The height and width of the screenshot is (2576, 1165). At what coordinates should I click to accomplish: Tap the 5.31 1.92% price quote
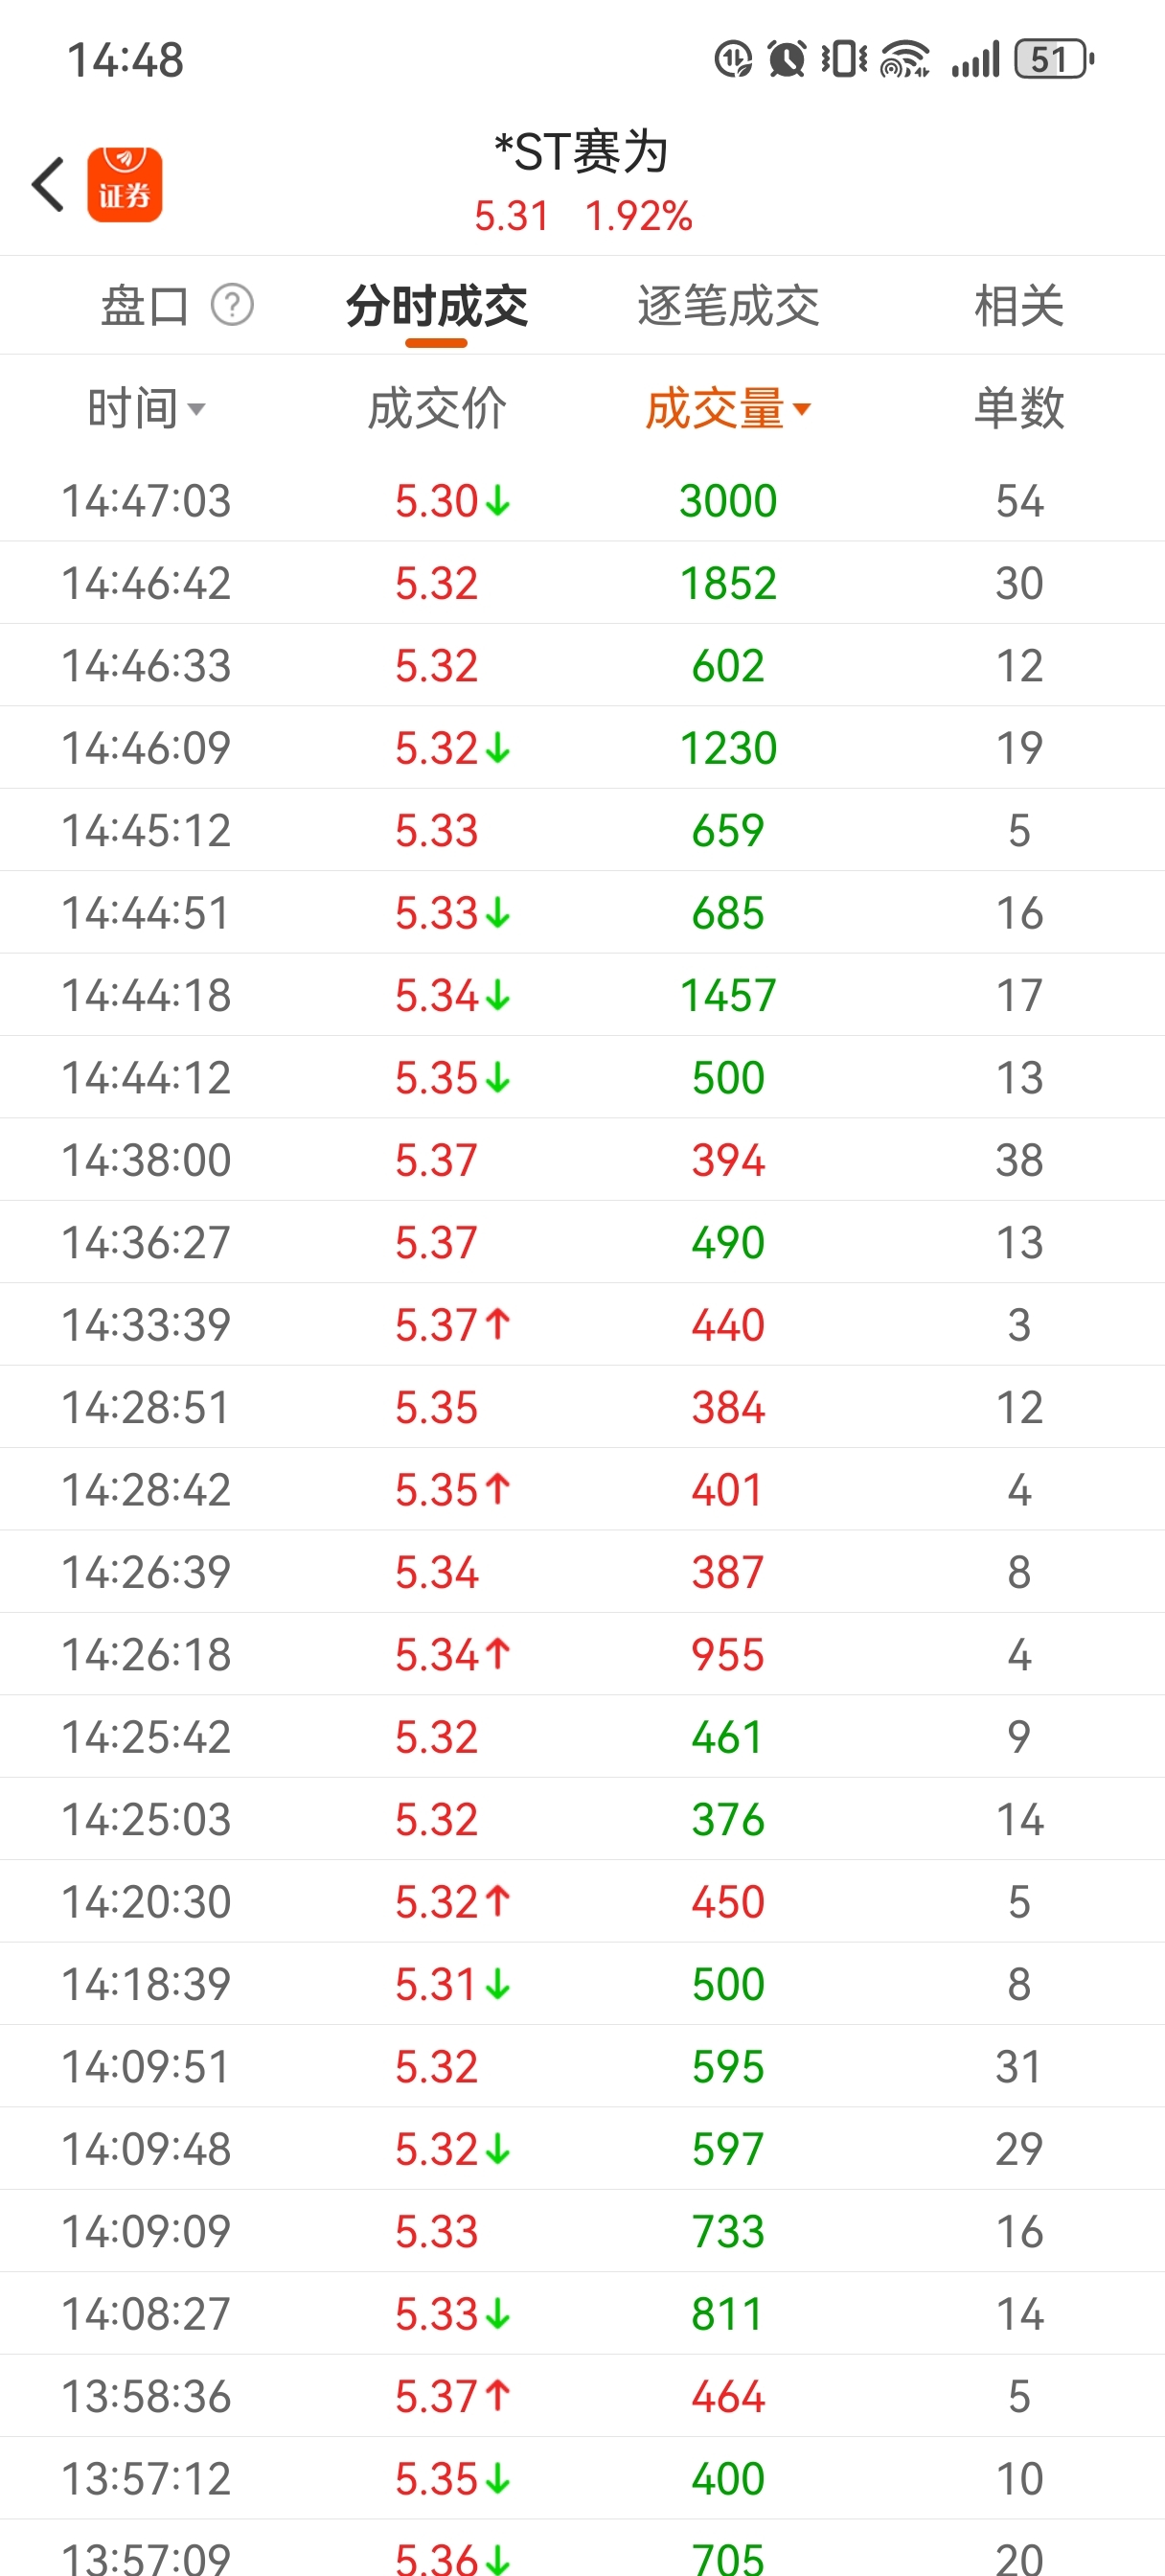coord(583,216)
